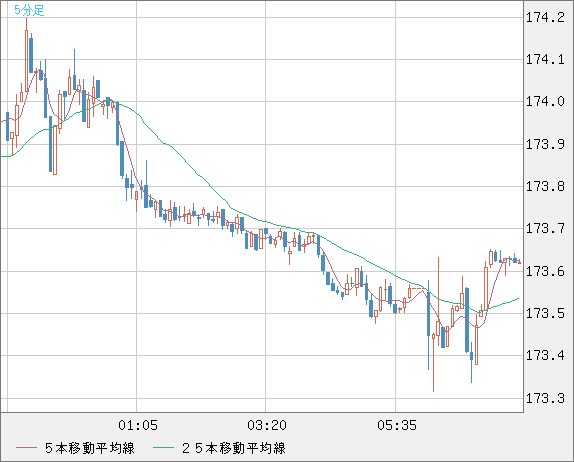Click the 01:05 time axis label
This screenshot has height=462, width=574.
pos(138,425)
